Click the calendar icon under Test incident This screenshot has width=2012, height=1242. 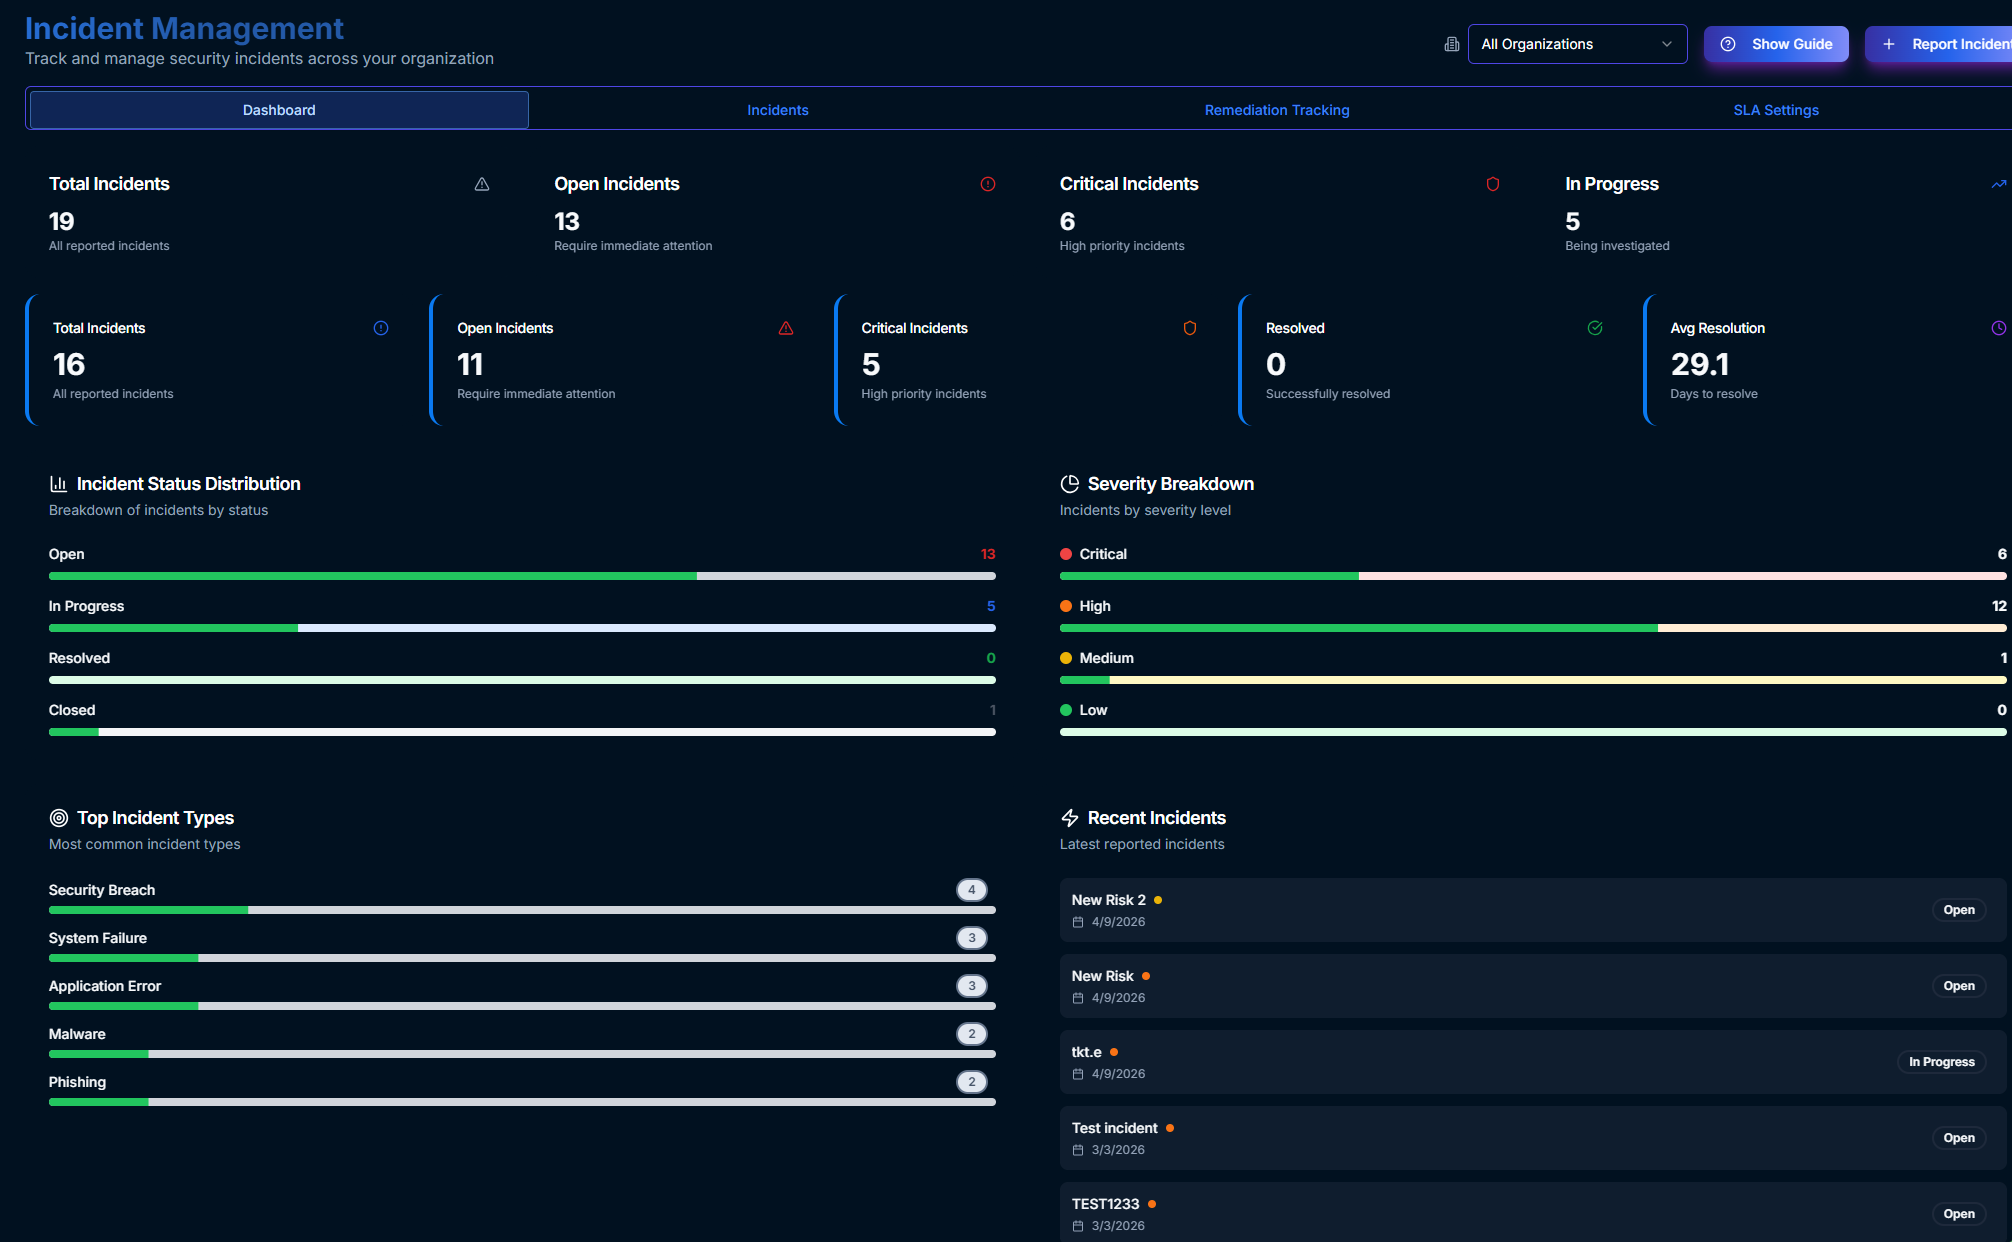point(1078,1150)
